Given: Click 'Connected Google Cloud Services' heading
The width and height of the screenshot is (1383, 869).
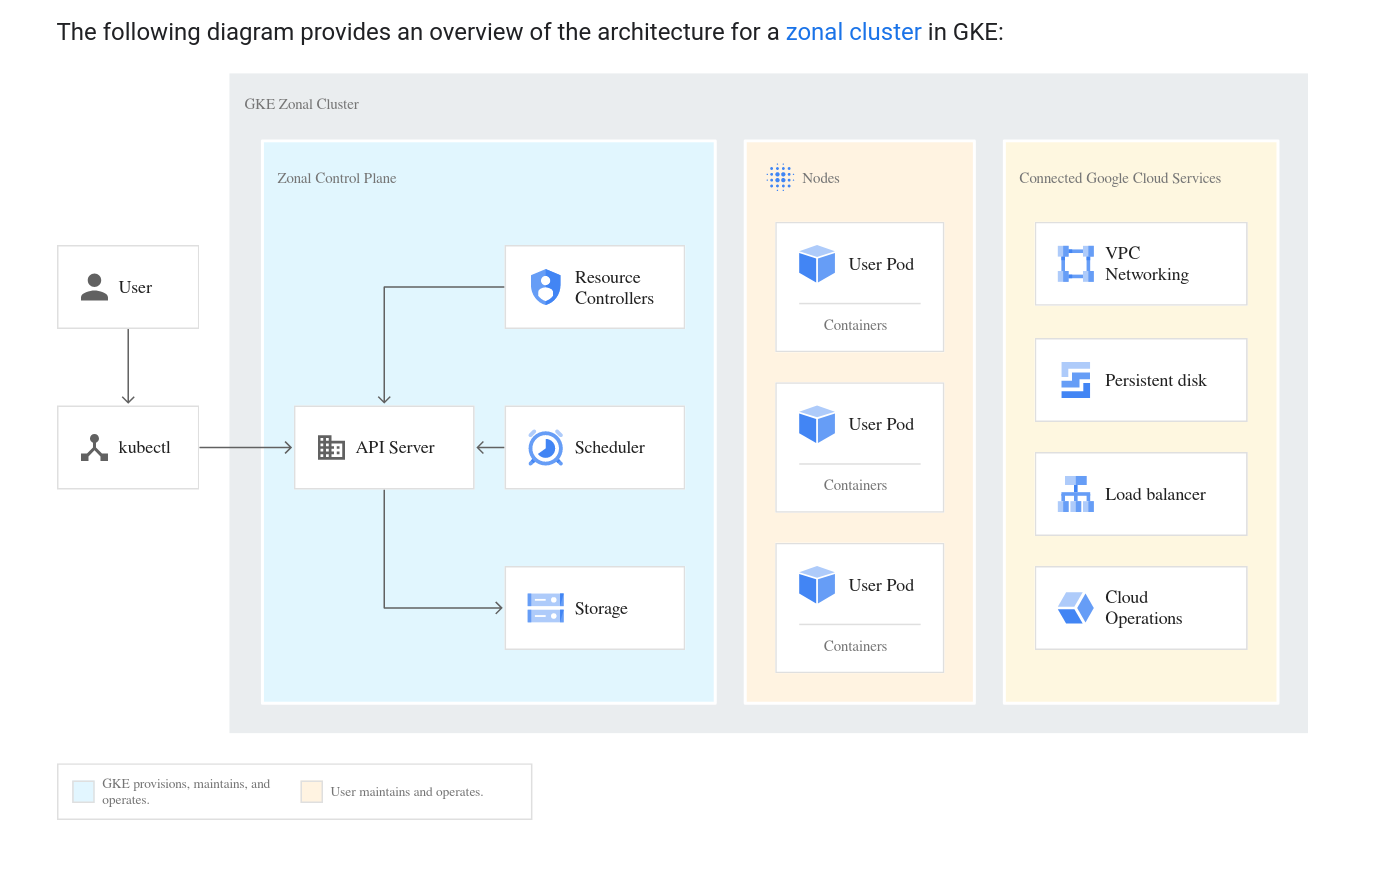Looking at the screenshot, I should coord(1120,178).
